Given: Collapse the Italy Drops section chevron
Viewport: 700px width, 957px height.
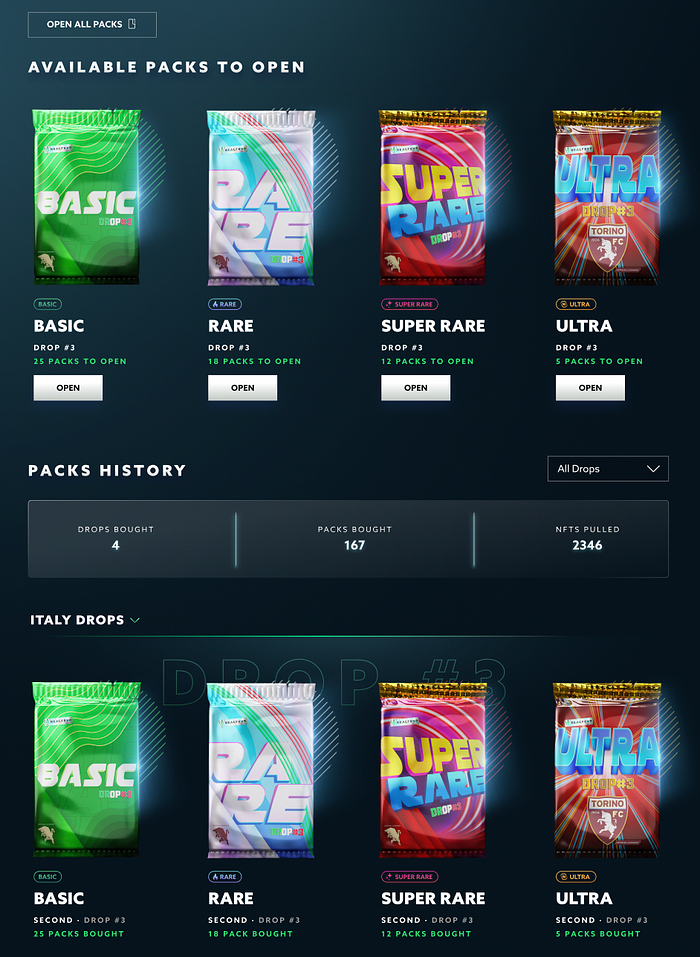Looking at the screenshot, I should 135,620.
